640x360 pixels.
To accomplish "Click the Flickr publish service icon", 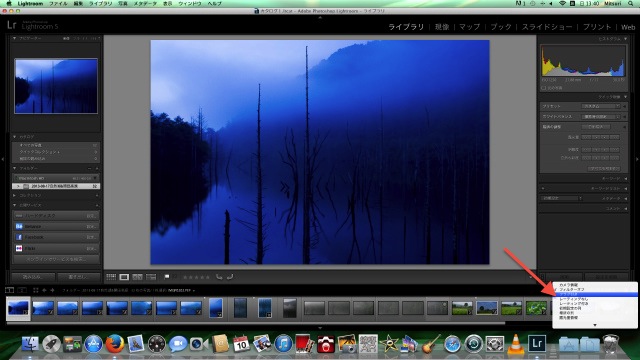I will pyautogui.click(x=19, y=248).
